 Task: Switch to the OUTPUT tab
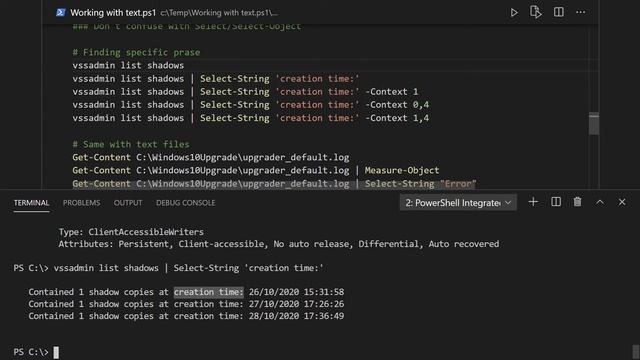(x=128, y=203)
